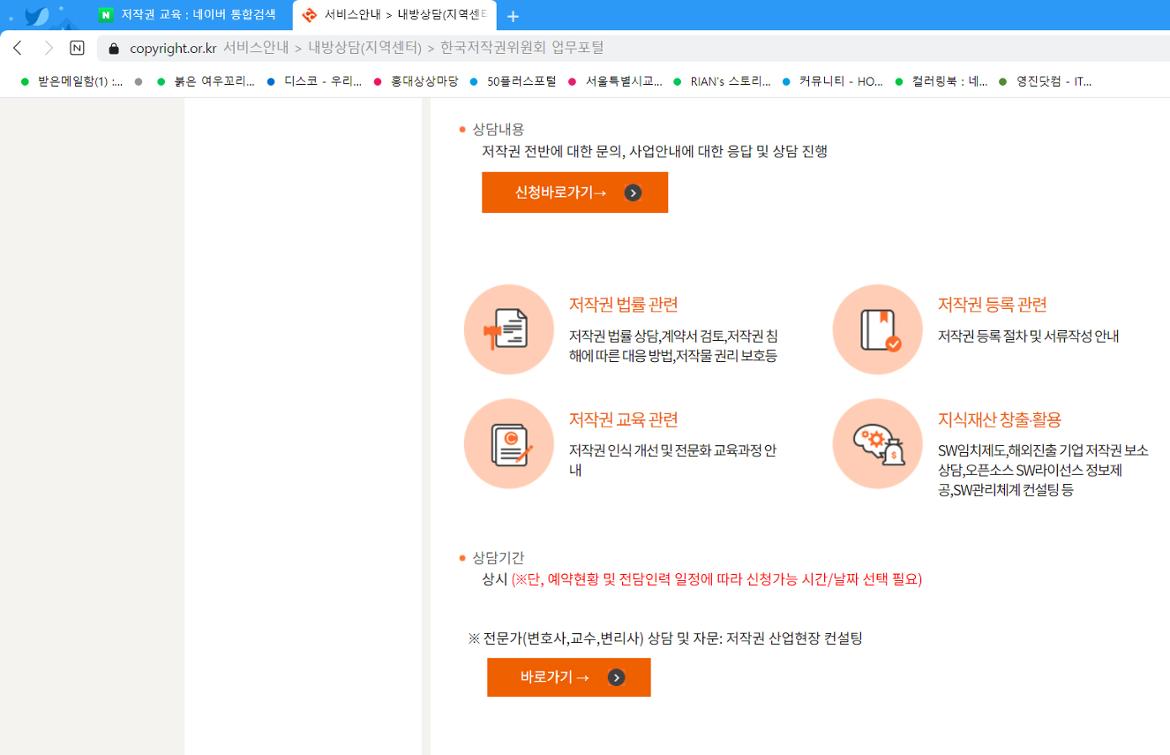1170x755 pixels.
Task: Click the 바로가기 button
Action: (x=558, y=677)
